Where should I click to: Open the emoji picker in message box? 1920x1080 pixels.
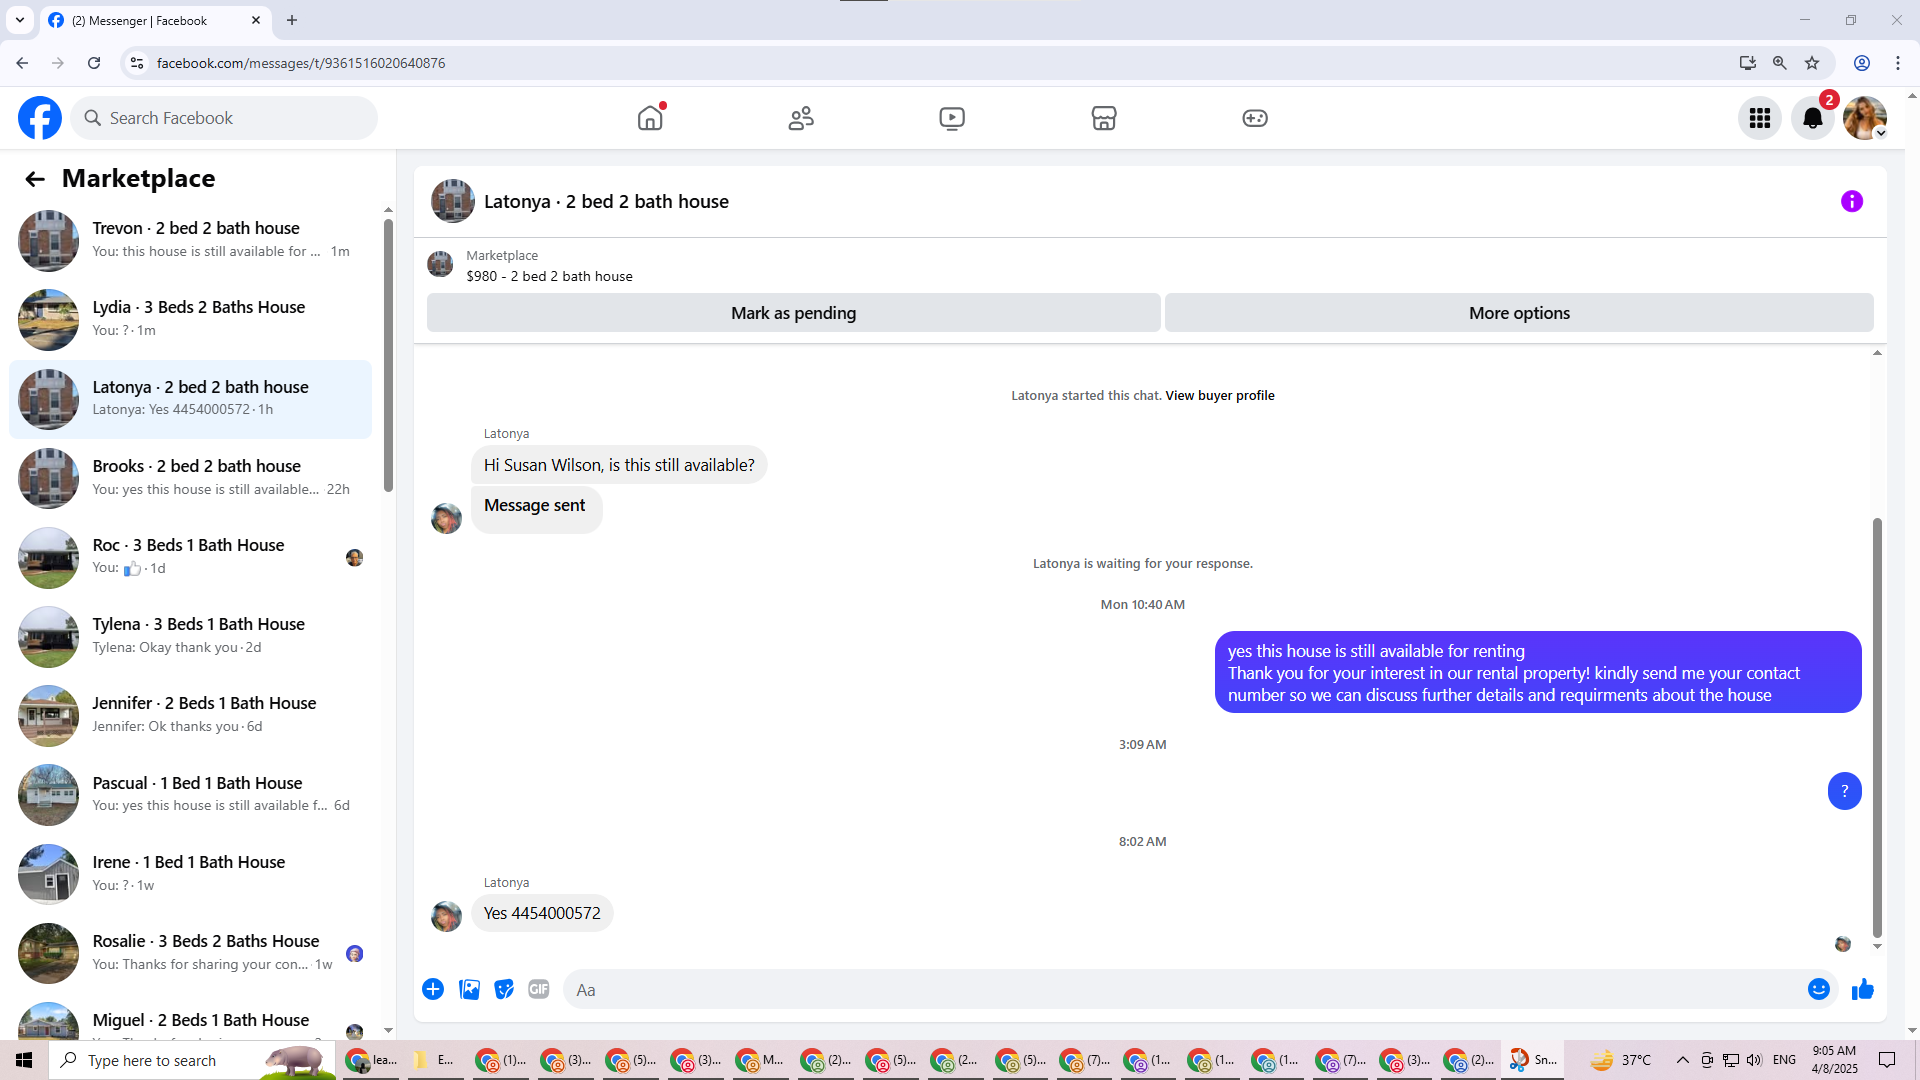[1818, 989]
